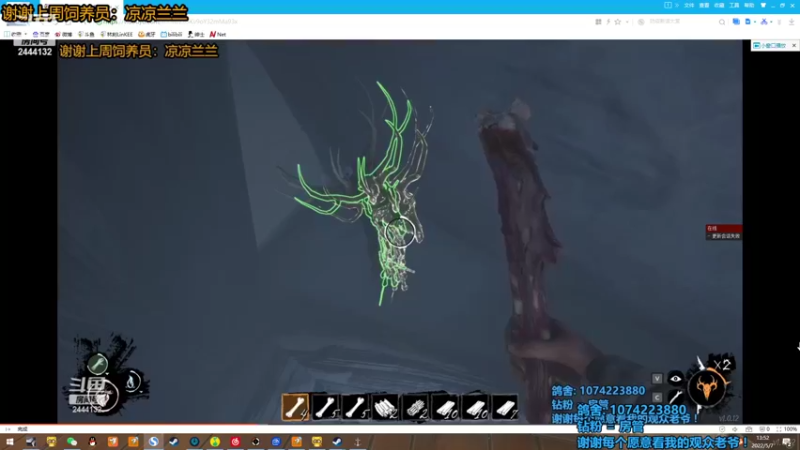
Task: Expand the dropdown arrow beside the star
Action: (627, 22)
